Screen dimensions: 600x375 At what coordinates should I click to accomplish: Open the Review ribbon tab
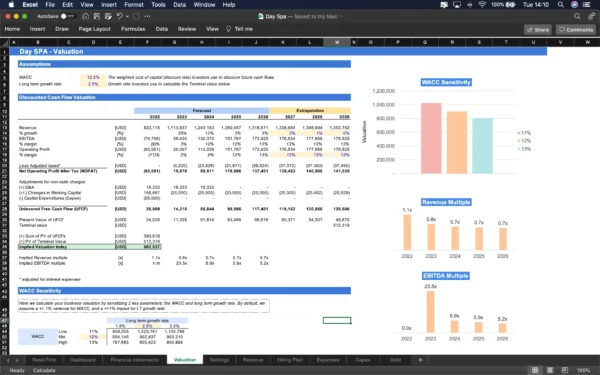(x=187, y=29)
